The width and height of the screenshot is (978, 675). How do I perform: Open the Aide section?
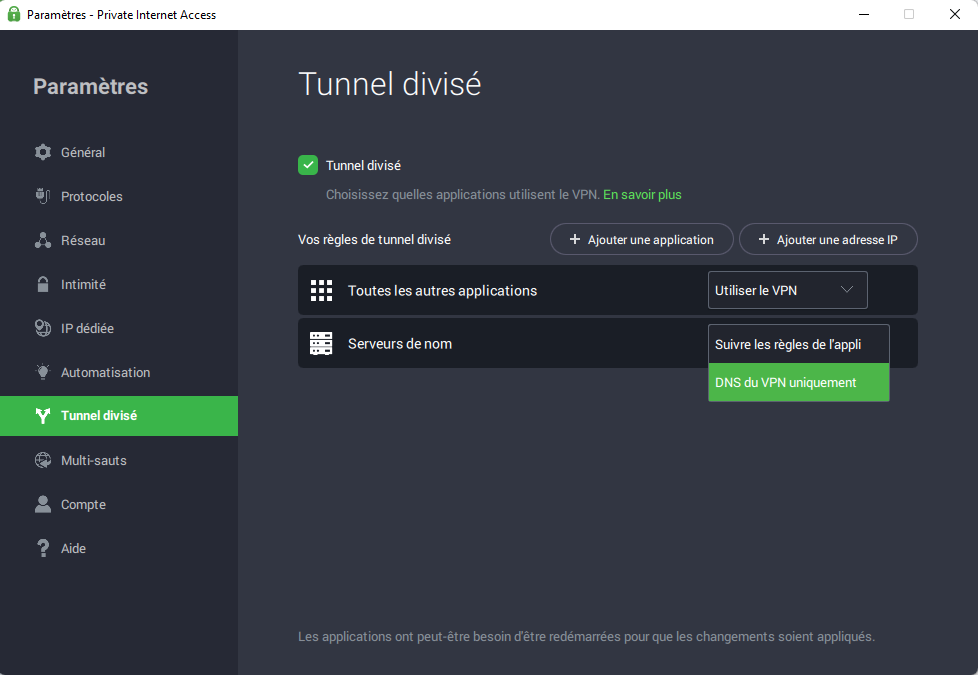(119, 548)
